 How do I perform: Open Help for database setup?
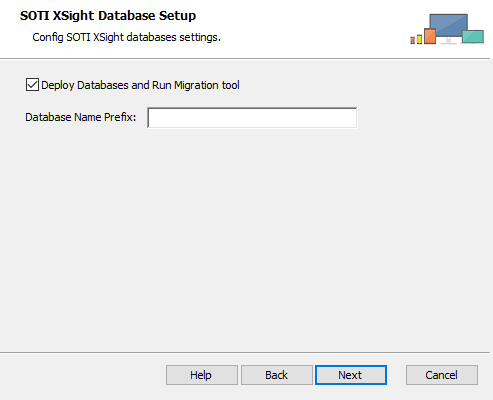coord(202,375)
